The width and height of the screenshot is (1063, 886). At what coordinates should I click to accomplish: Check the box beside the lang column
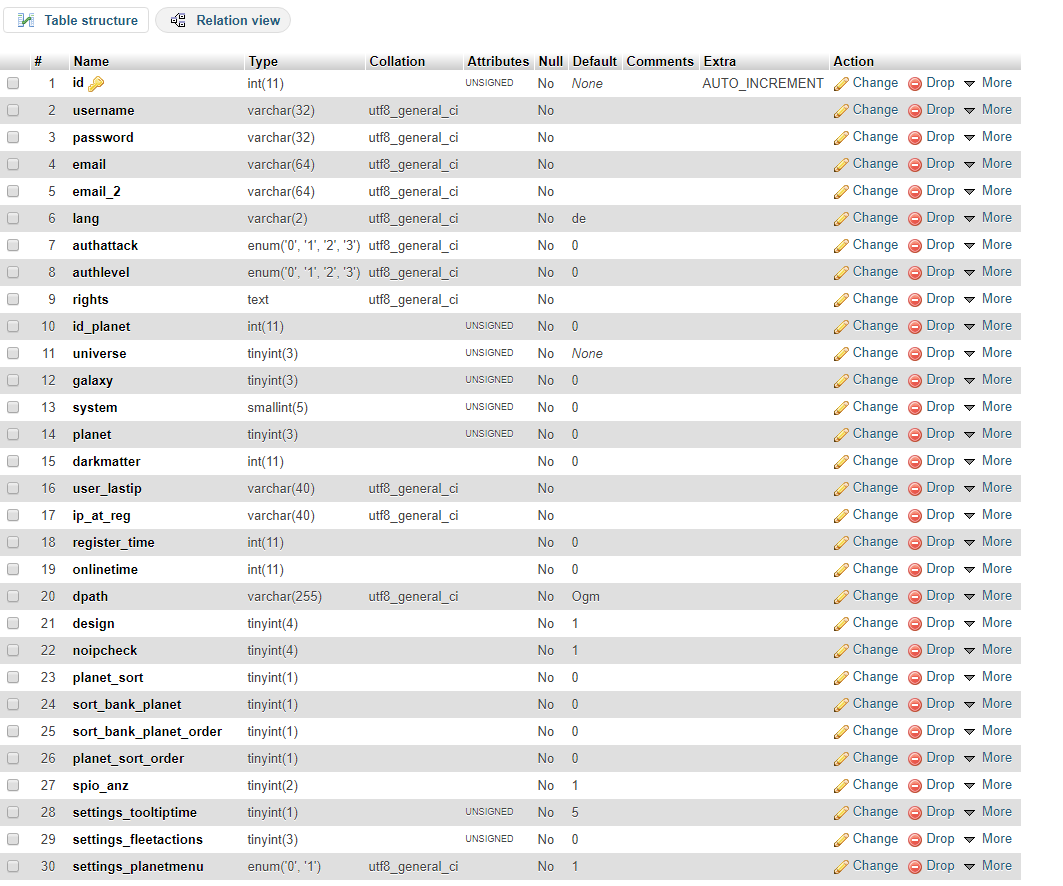(13, 218)
